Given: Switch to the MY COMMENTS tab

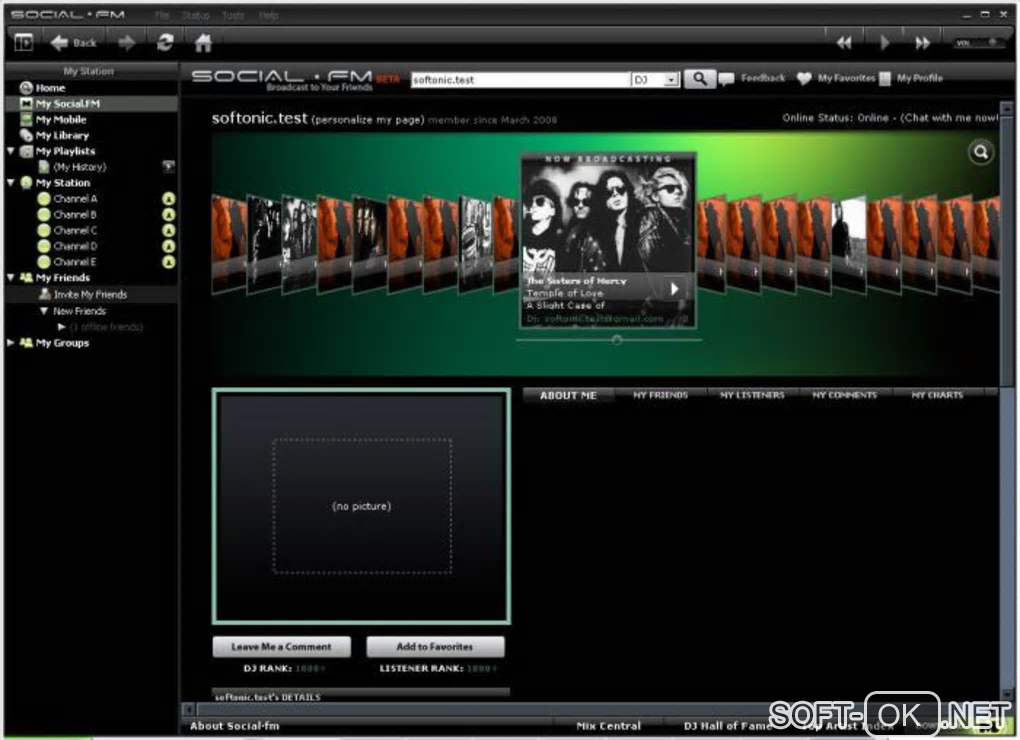Looking at the screenshot, I should 844,395.
